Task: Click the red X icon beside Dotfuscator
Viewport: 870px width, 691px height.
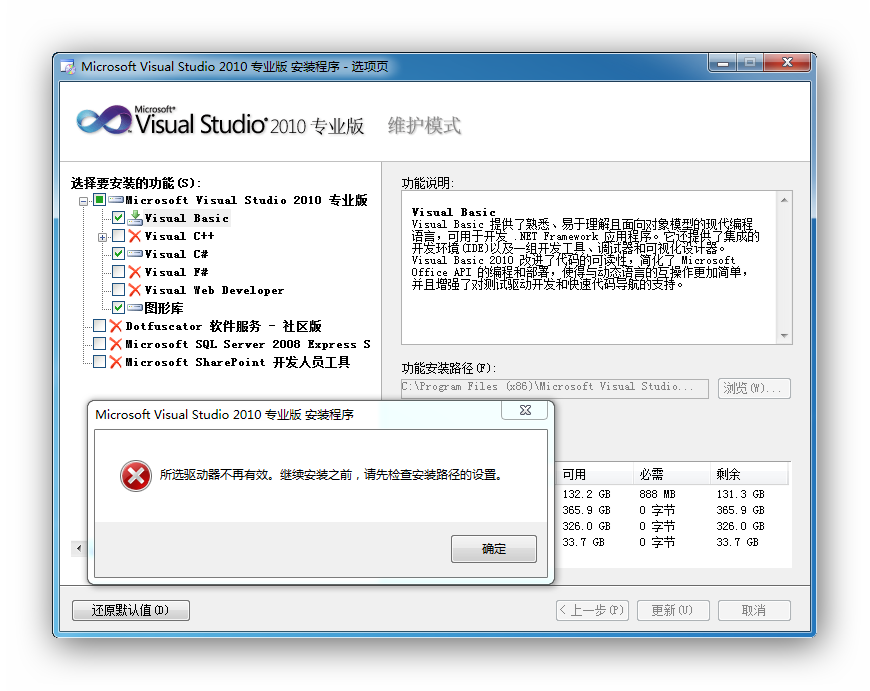Action: [116, 326]
